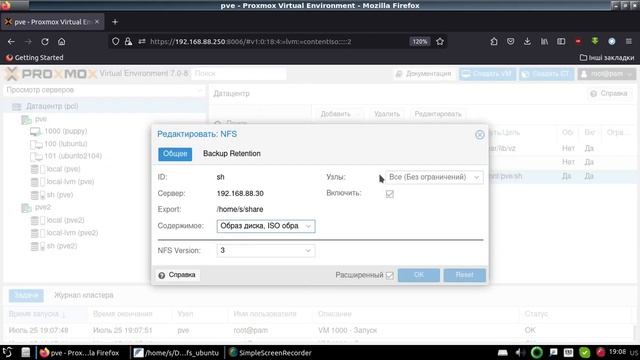This screenshot has width=640, height=360.
Task: Reload the current page
Action: tap(44, 41)
